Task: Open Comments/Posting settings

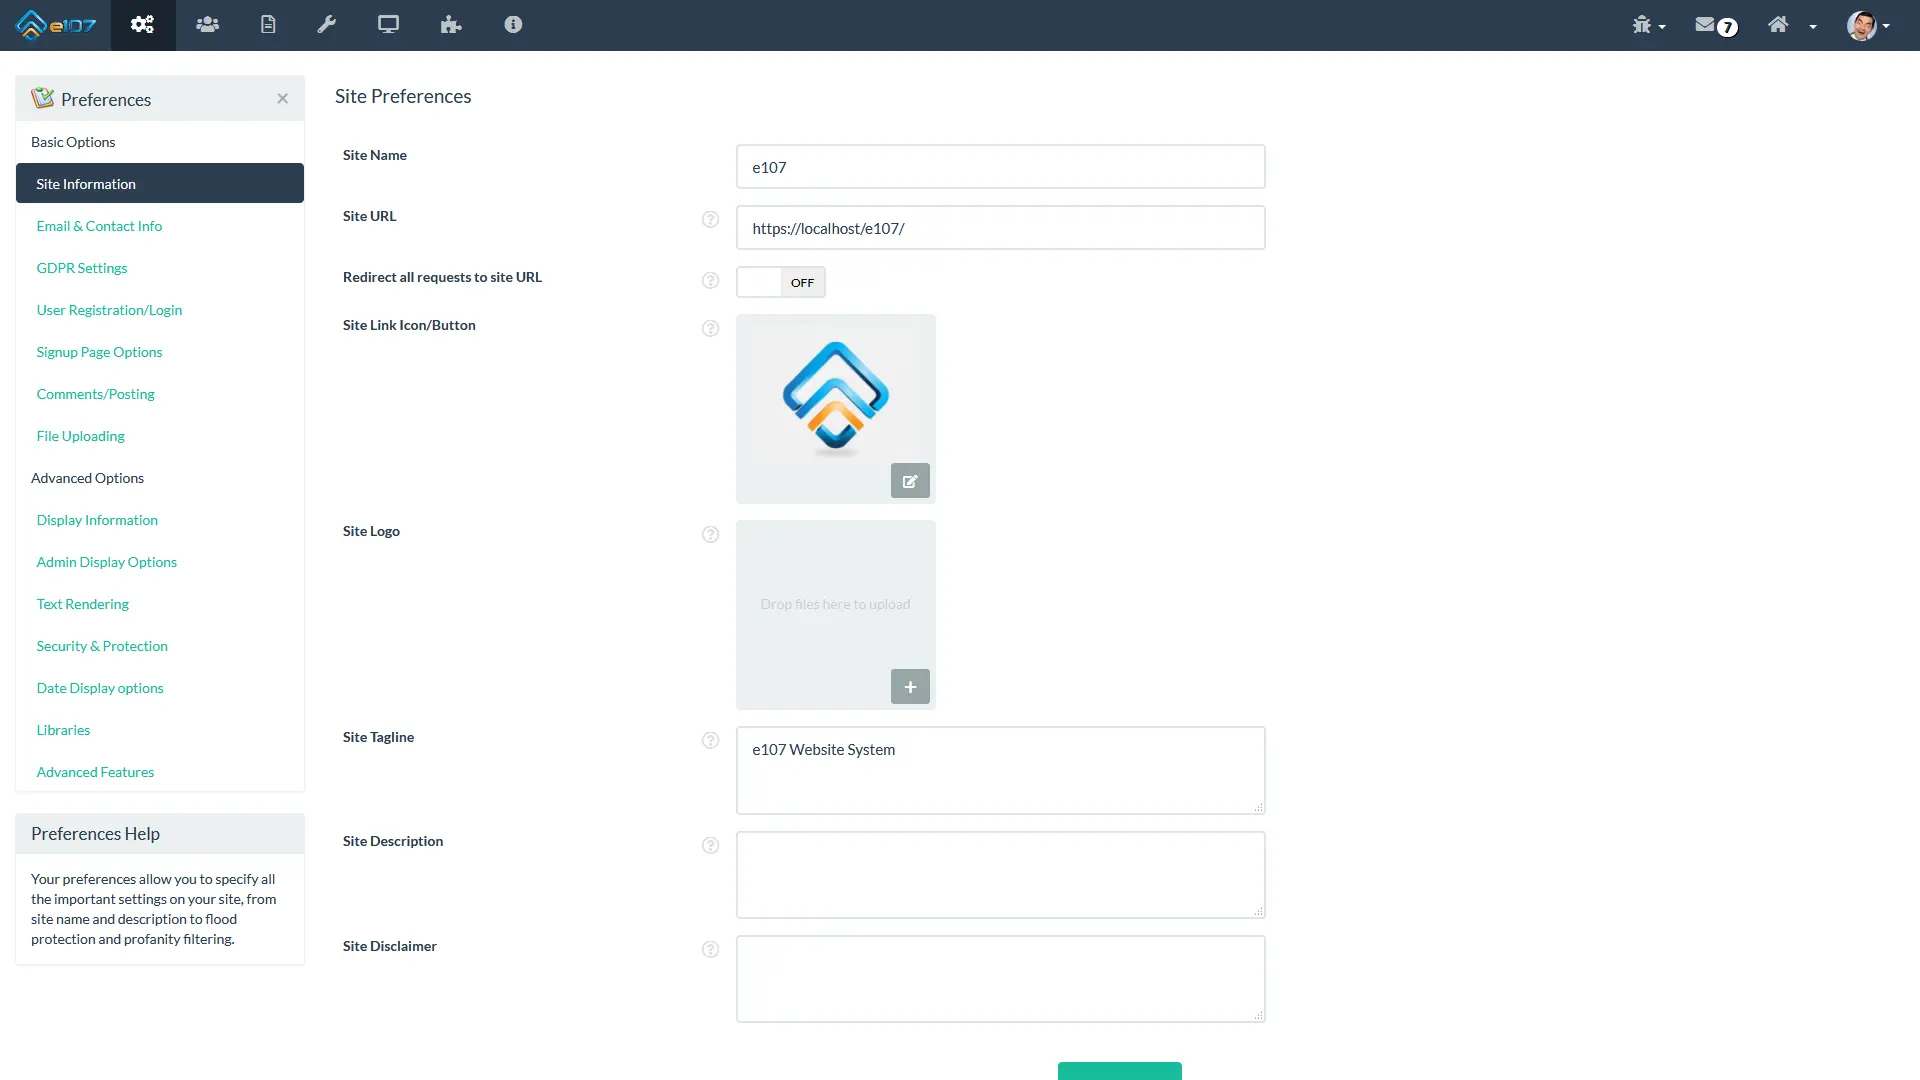Action: pyautogui.click(x=96, y=394)
